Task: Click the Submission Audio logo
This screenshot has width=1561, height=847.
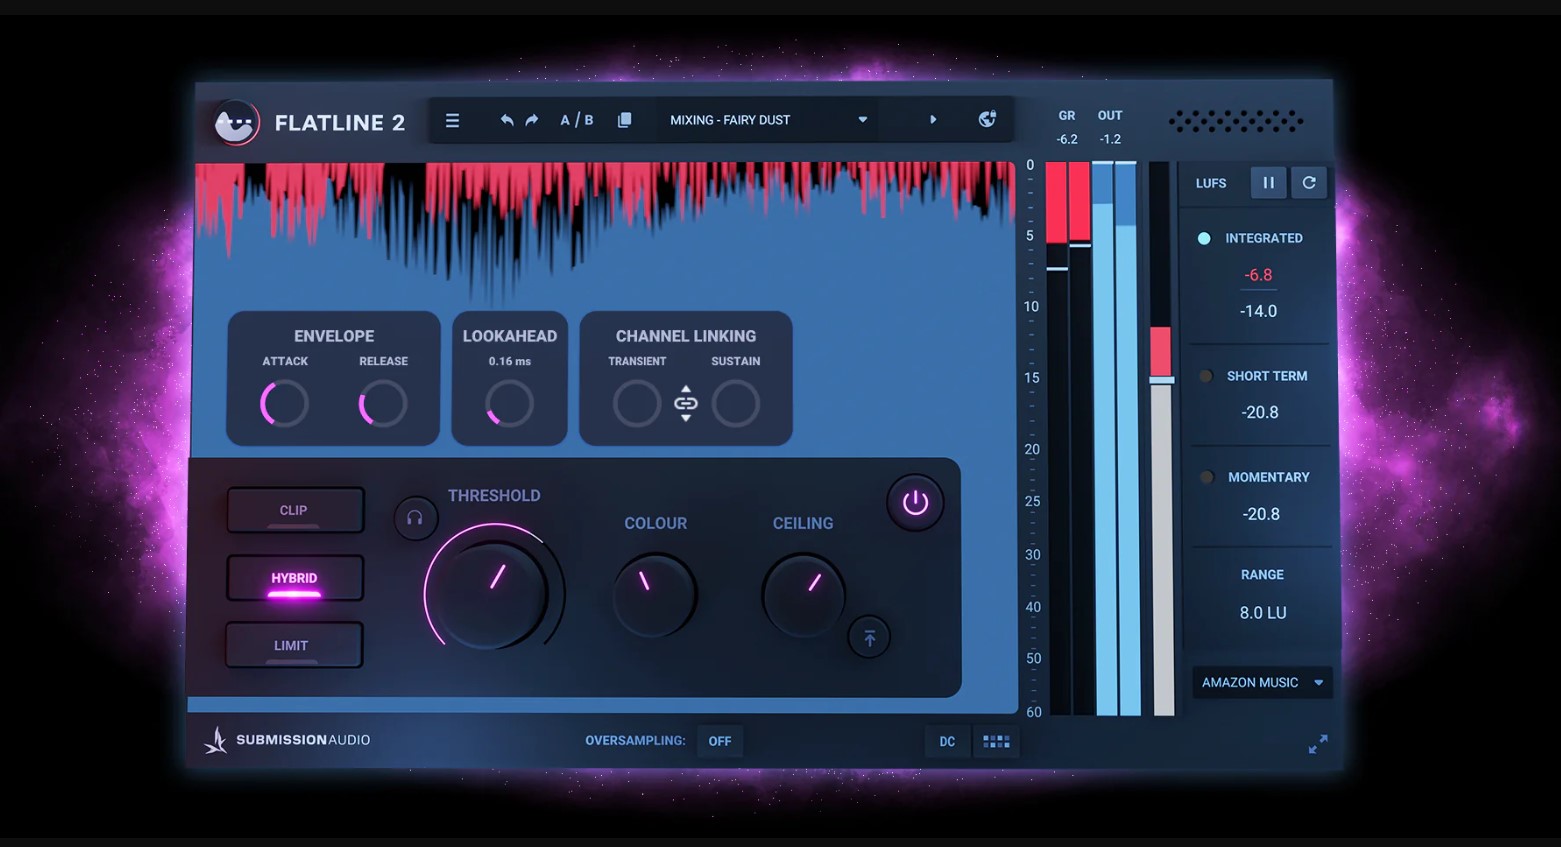Action: point(287,740)
